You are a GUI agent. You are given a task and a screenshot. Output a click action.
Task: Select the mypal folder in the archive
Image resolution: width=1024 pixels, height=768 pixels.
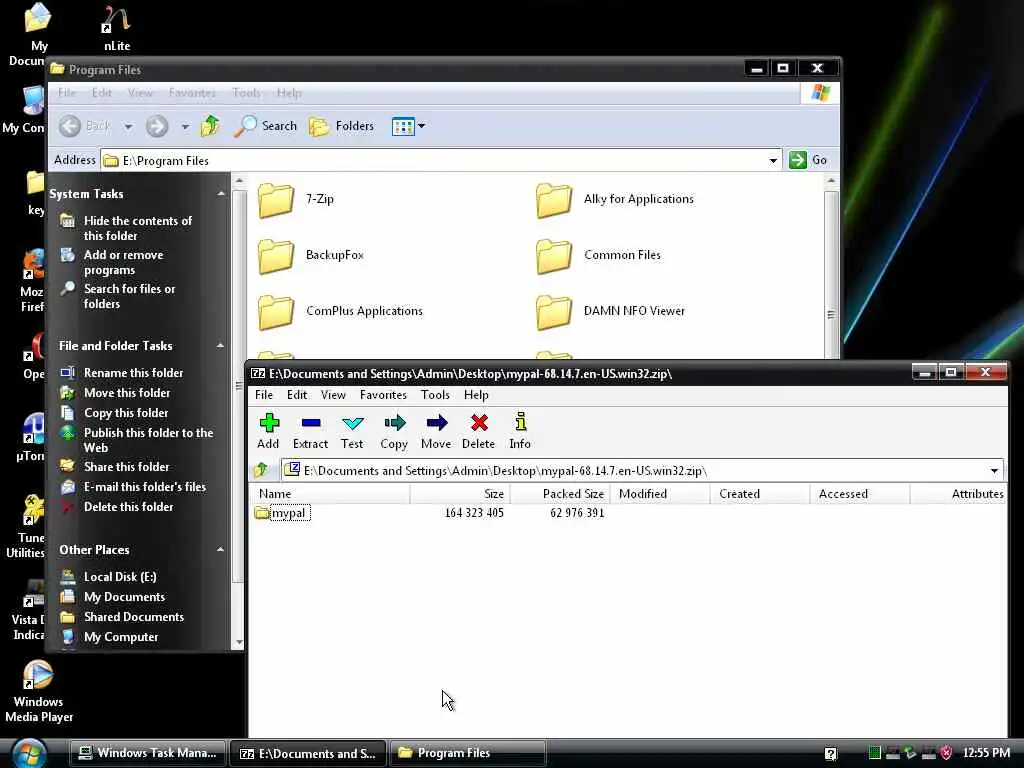click(x=283, y=513)
